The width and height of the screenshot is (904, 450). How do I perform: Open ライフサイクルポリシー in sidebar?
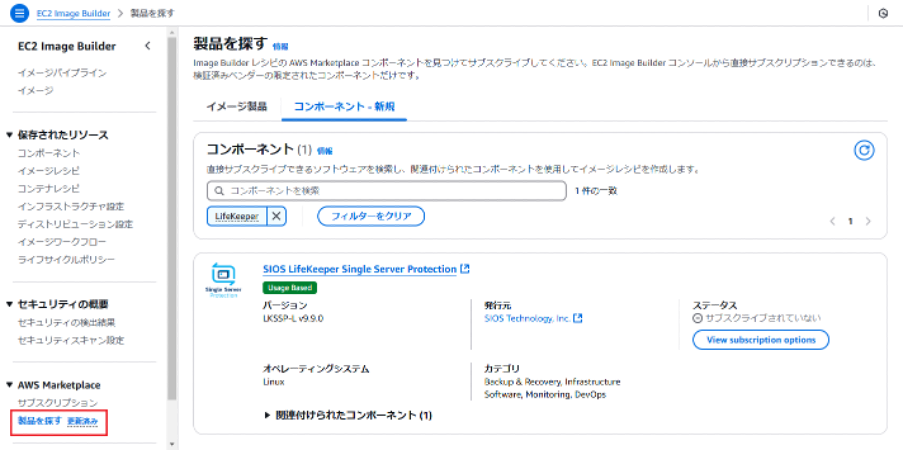66,260
